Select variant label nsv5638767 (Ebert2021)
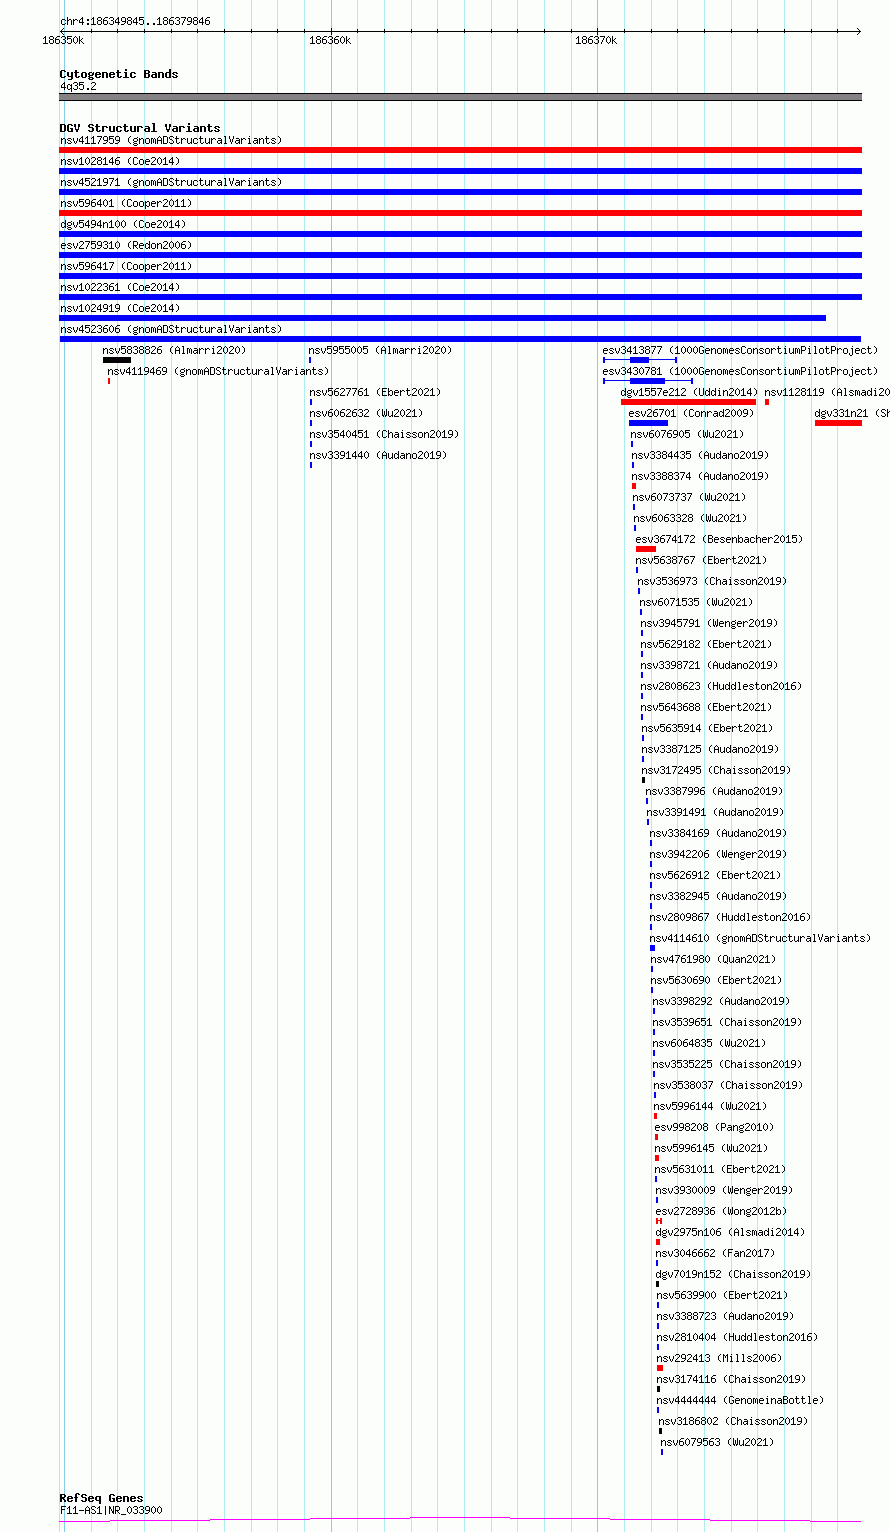This screenshot has height=1532, width=890. pos(701,560)
